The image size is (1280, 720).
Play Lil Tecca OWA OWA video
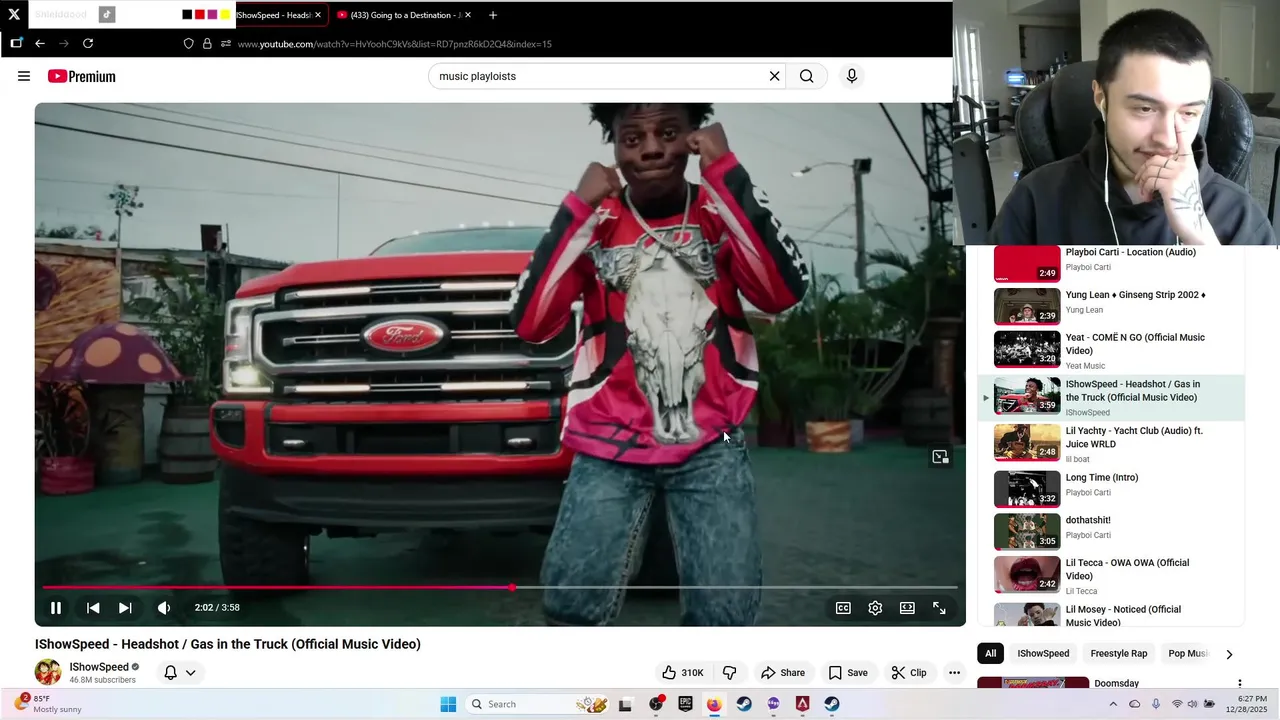[1110, 575]
